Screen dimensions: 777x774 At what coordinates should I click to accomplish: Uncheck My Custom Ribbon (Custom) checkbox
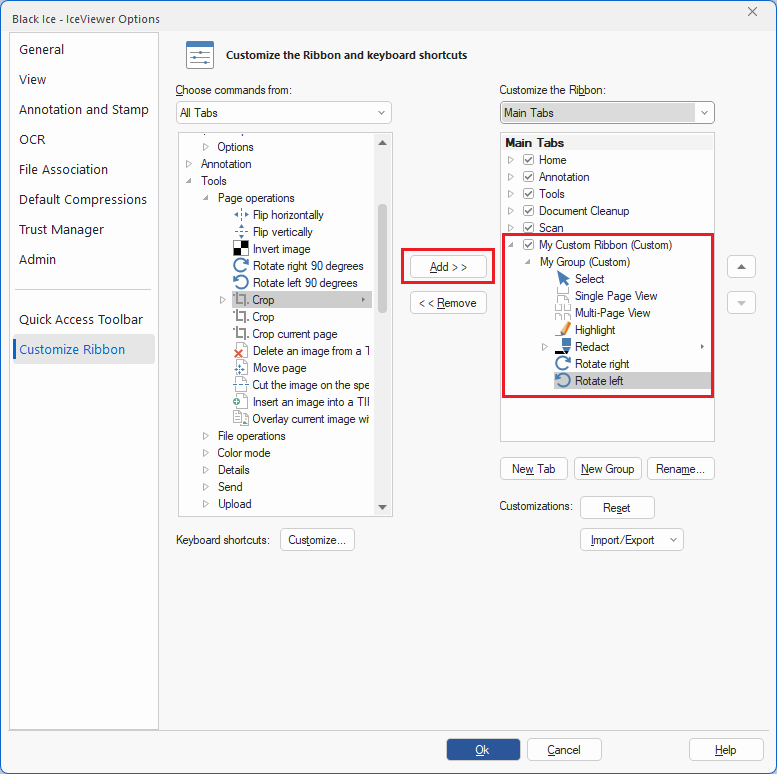tap(528, 245)
